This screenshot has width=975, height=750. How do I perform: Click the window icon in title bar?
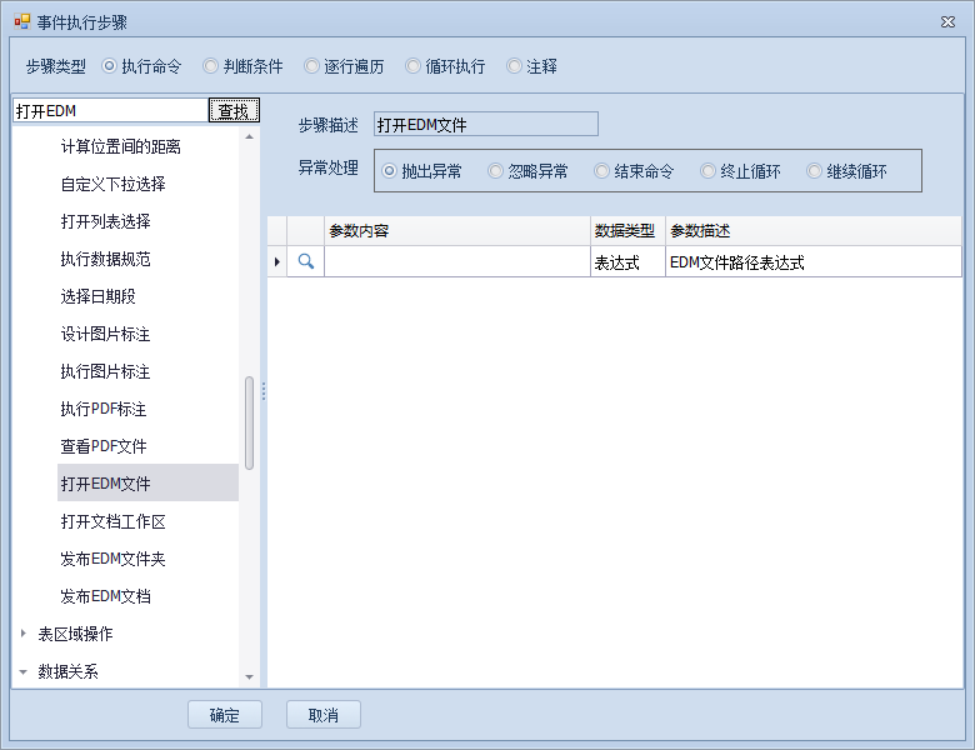[x=22, y=22]
